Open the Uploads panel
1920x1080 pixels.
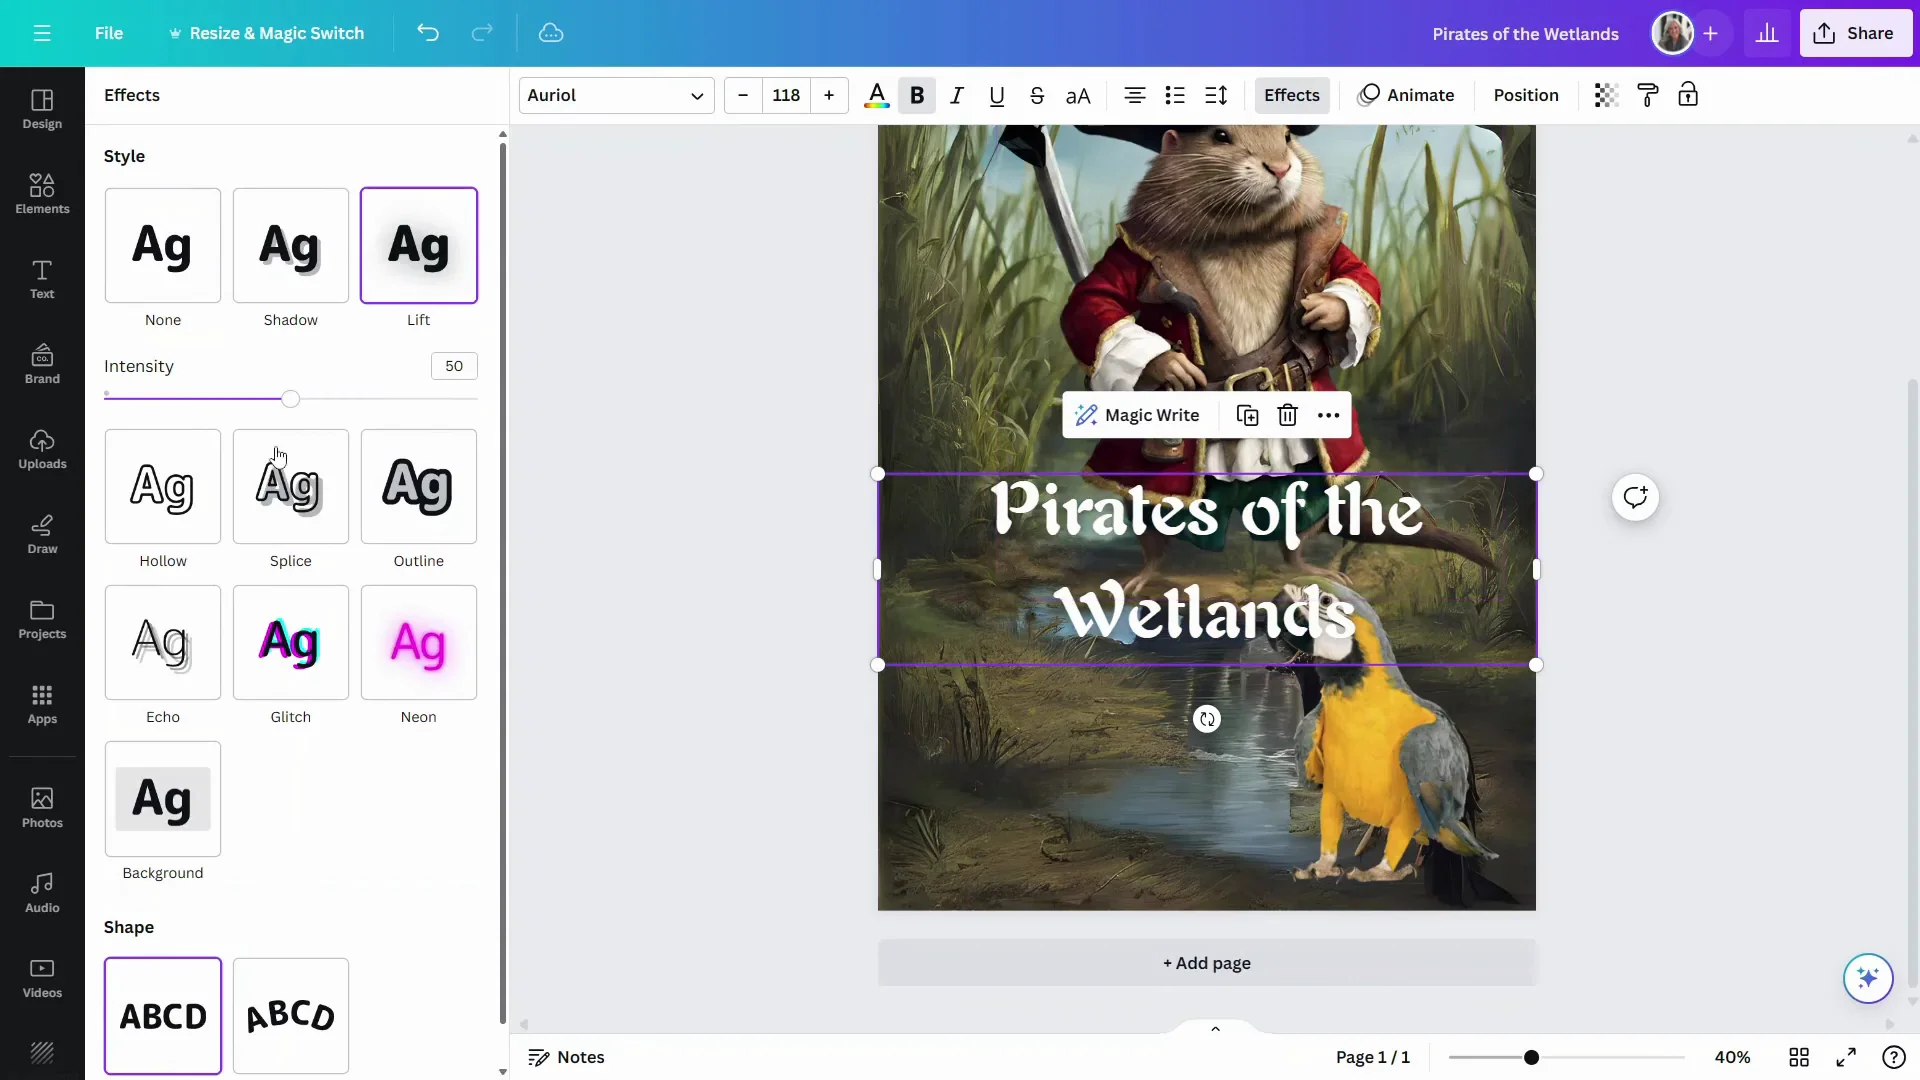click(x=41, y=449)
